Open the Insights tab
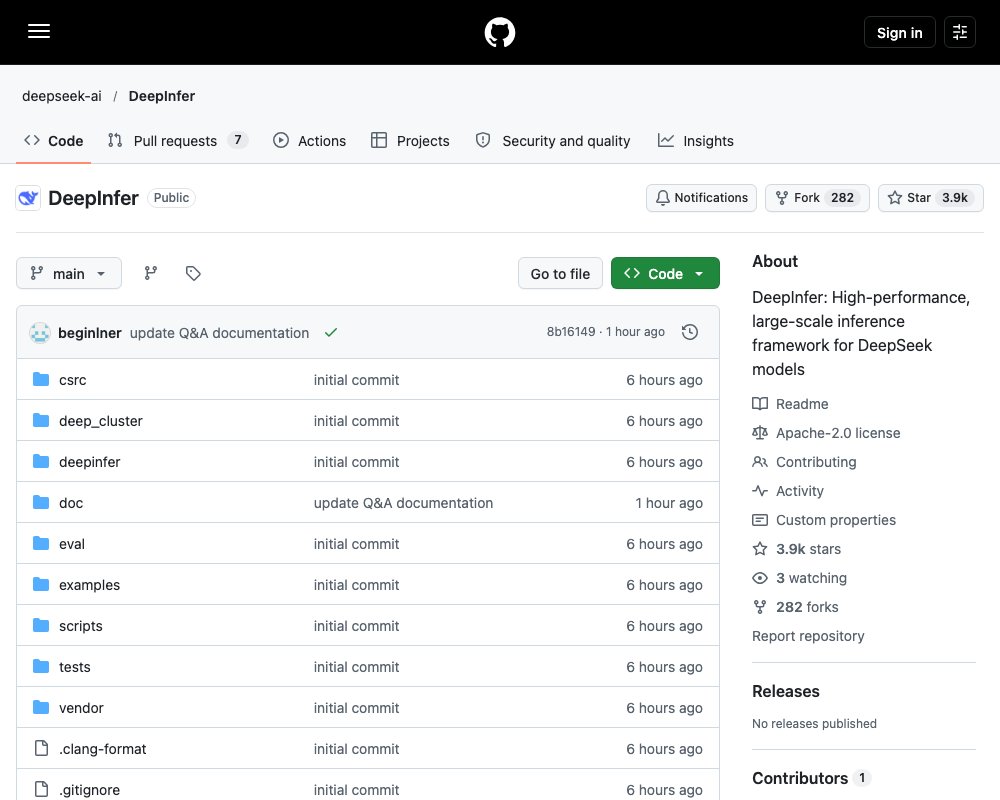The height and width of the screenshot is (800, 1000). pos(696,140)
